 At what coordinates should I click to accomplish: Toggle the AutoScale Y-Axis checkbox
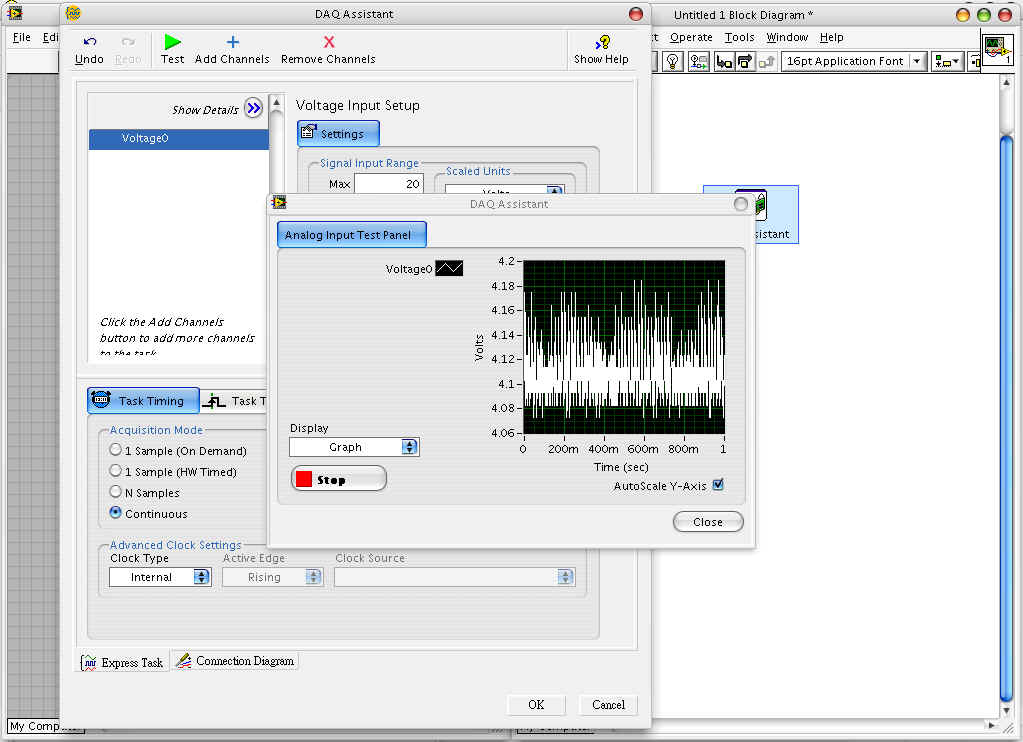coord(718,485)
